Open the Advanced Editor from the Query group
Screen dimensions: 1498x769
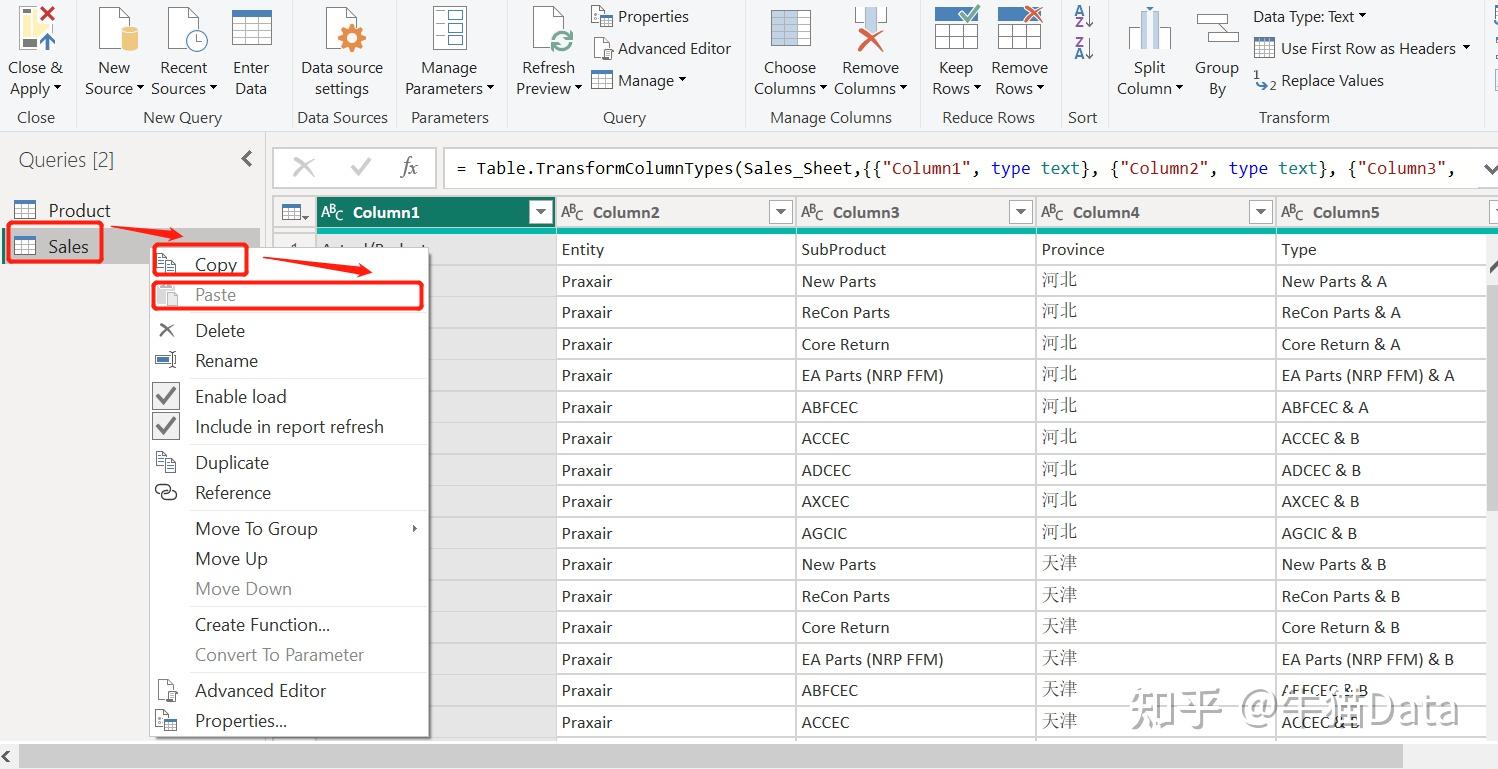[663, 48]
